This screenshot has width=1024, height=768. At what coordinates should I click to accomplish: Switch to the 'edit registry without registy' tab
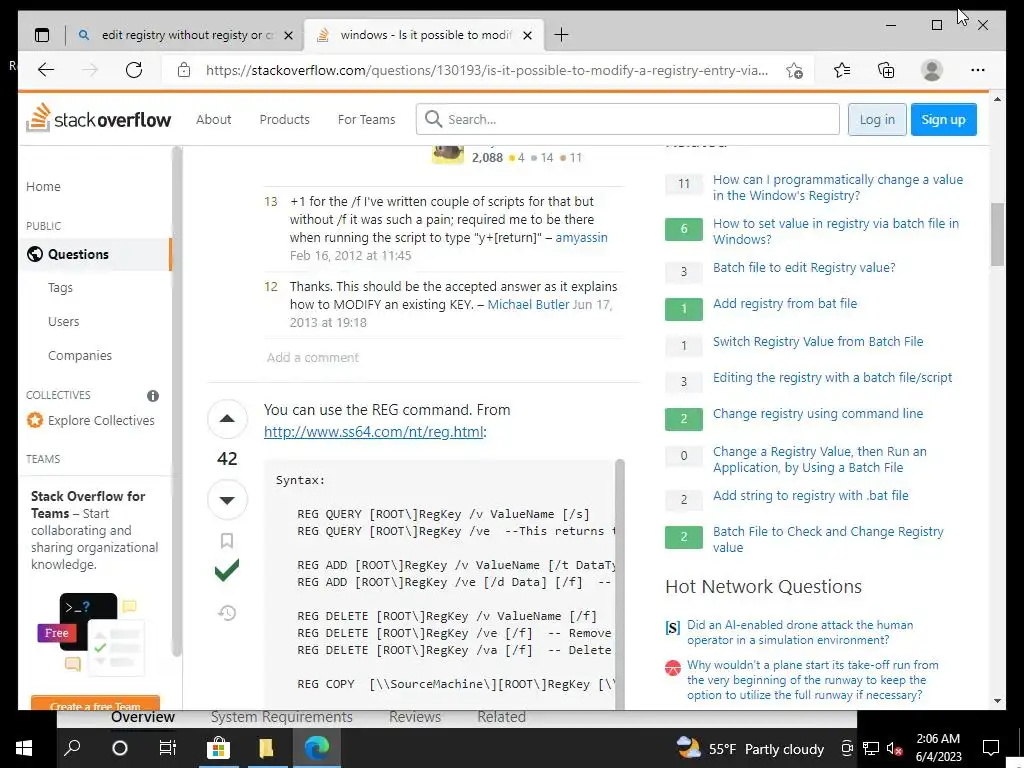(185, 35)
